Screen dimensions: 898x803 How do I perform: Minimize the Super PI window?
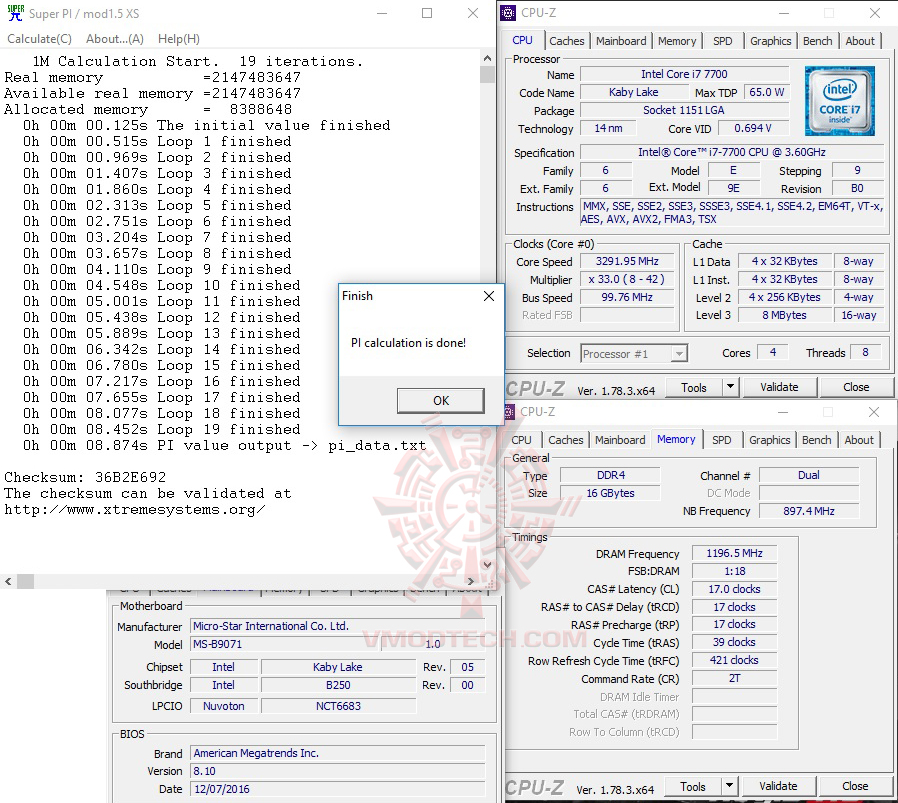(382, 13)
